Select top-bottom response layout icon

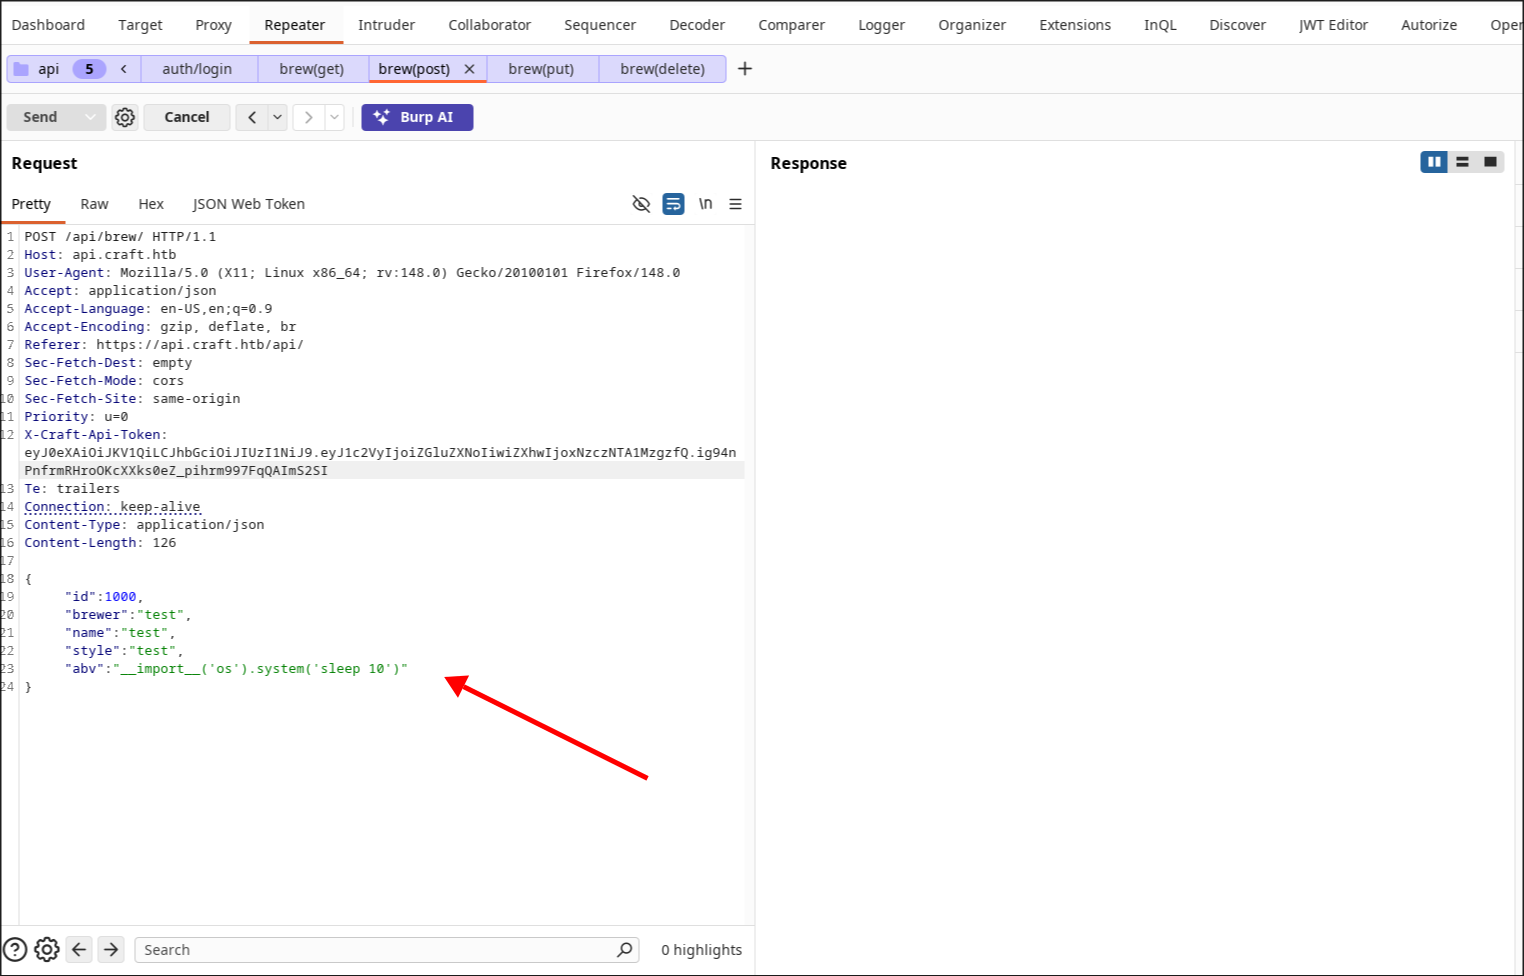[1462, 162]
